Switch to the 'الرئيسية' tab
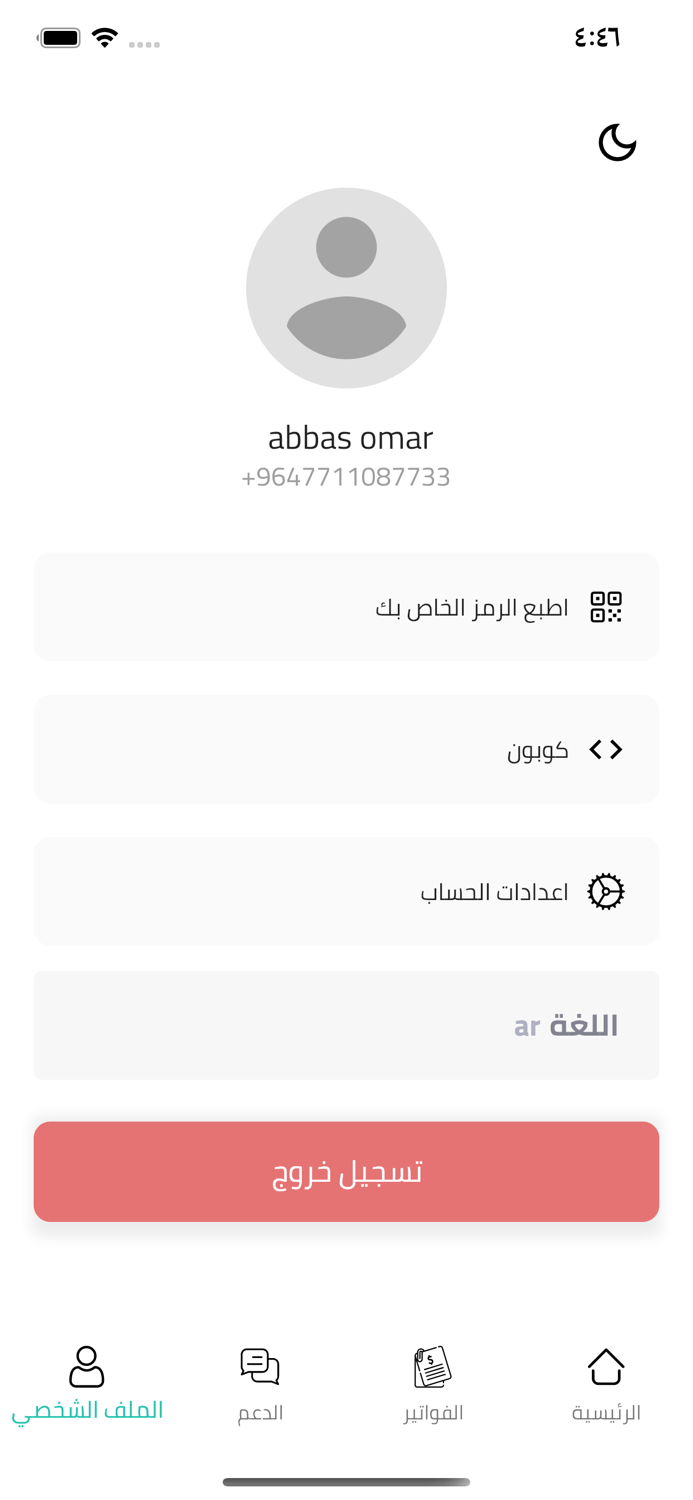The height and width of the screenshot is (1500, 693). click(x=606, y=1385)
